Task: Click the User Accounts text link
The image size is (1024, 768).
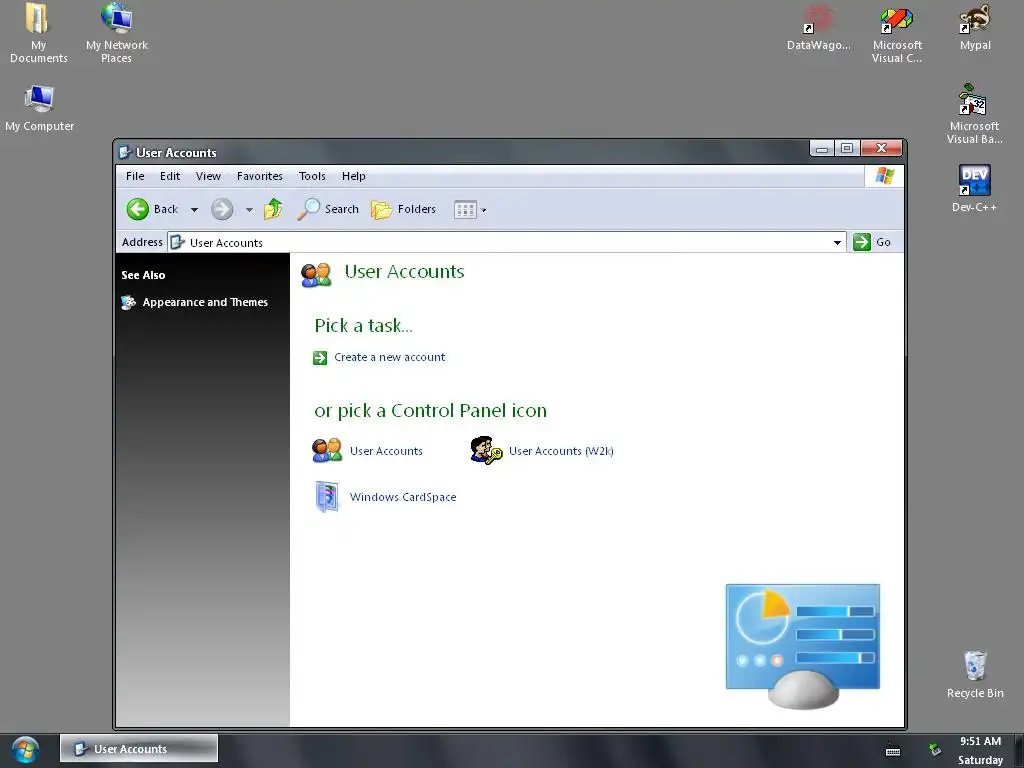Action: (x=386, y=451)
